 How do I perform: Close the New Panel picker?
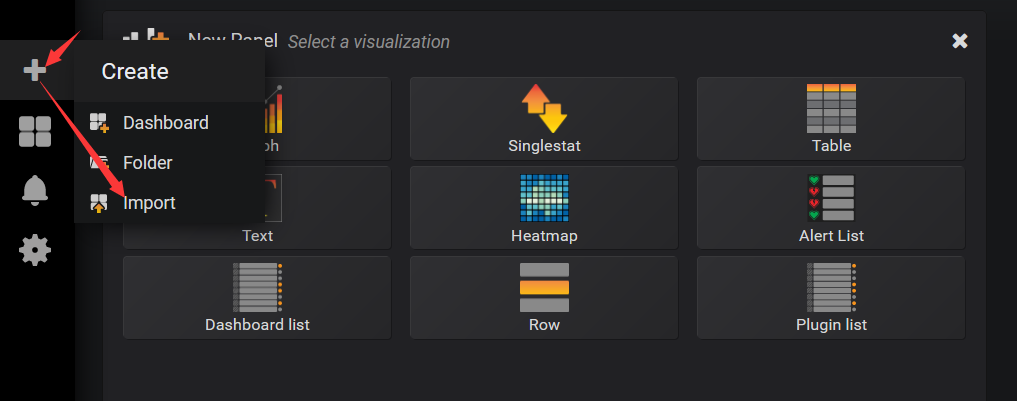(960, 41)
